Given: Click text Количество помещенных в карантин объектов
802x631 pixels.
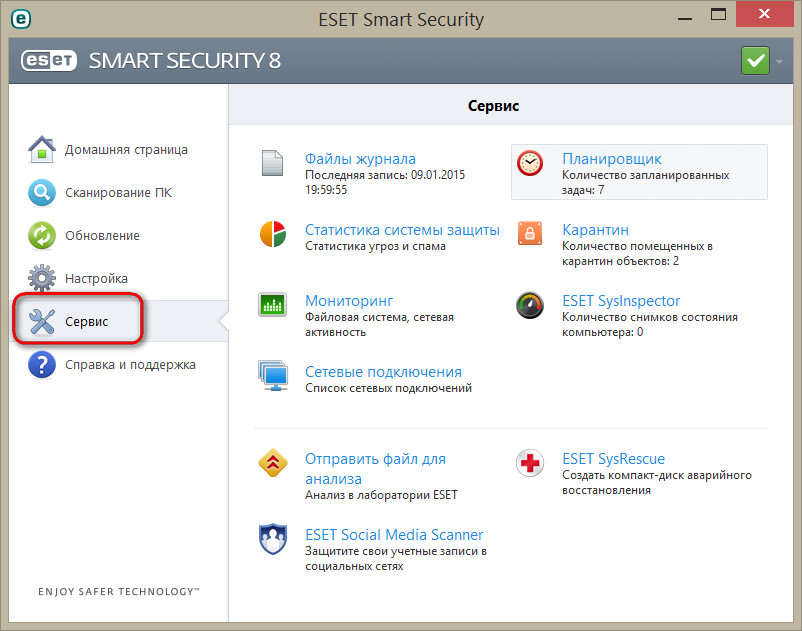Looking at the screenshot, I should coord(637,254).
